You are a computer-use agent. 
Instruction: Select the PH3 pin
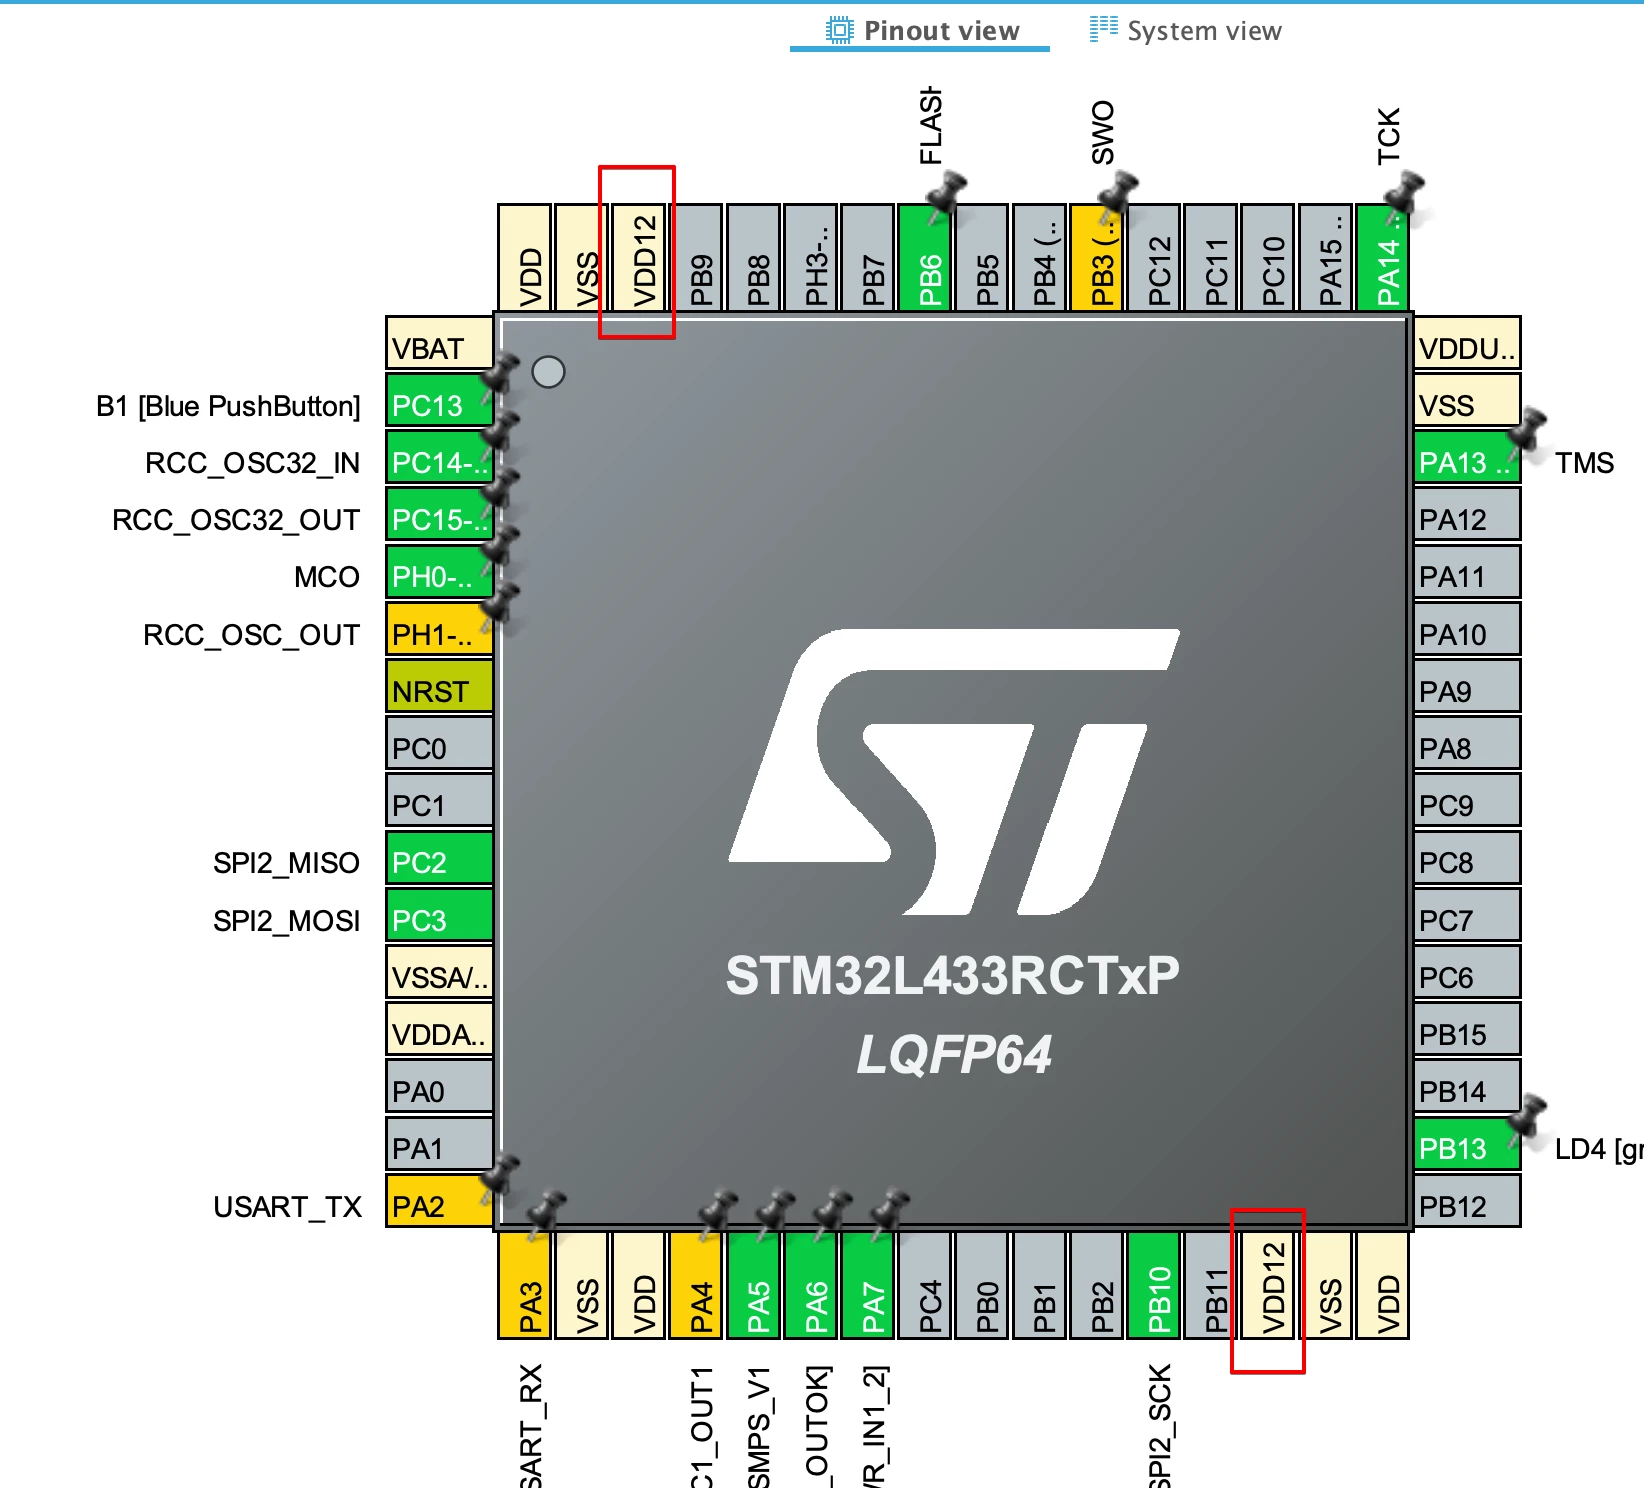tap(811, 257)
